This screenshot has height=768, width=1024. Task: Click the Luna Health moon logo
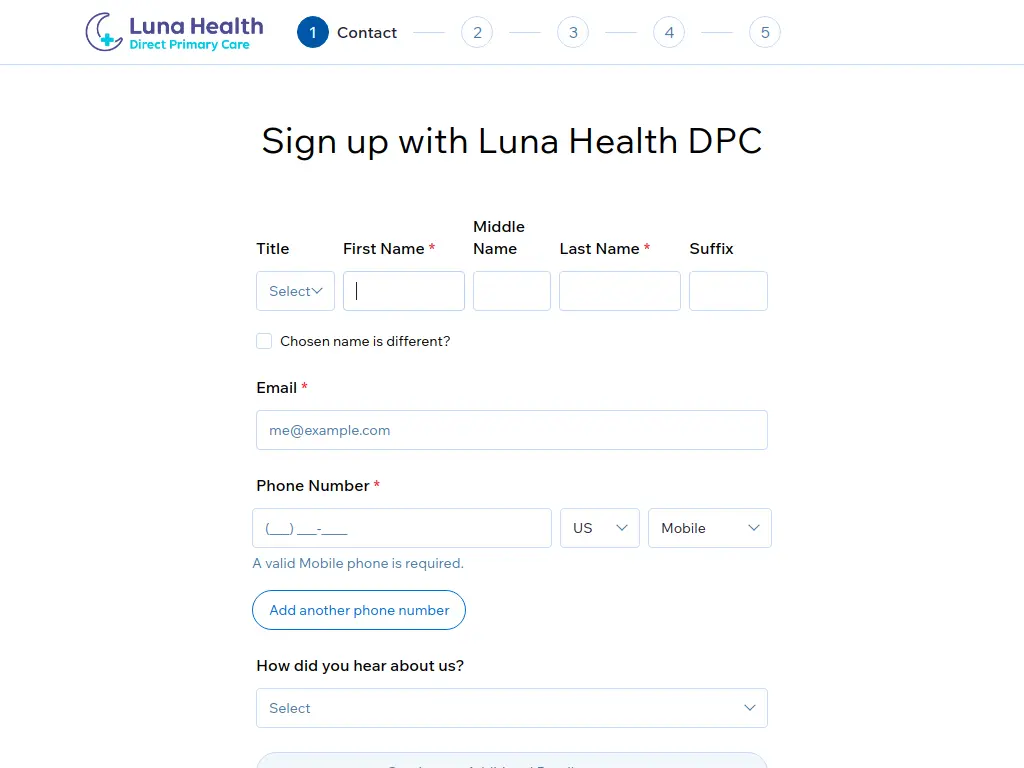click(103, 31)
